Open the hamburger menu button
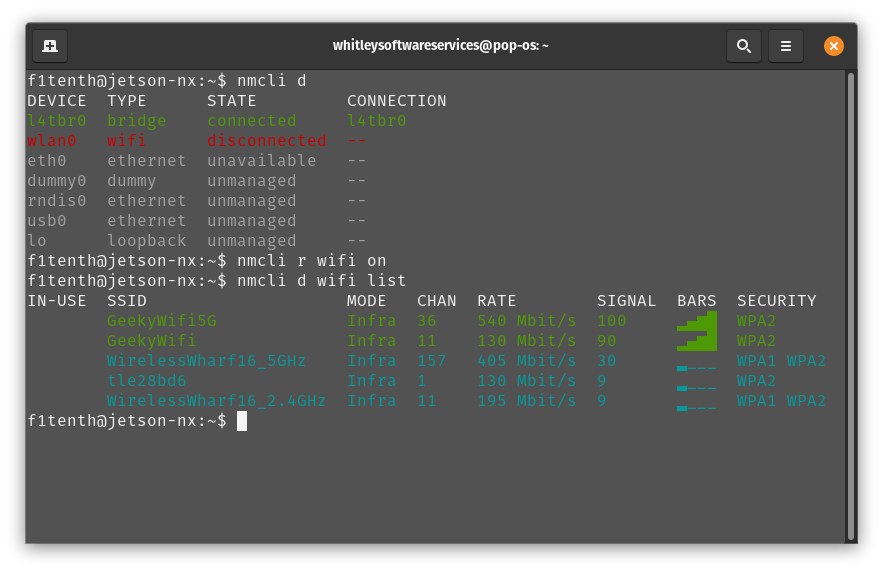The image size is (883, 572). 786,46
